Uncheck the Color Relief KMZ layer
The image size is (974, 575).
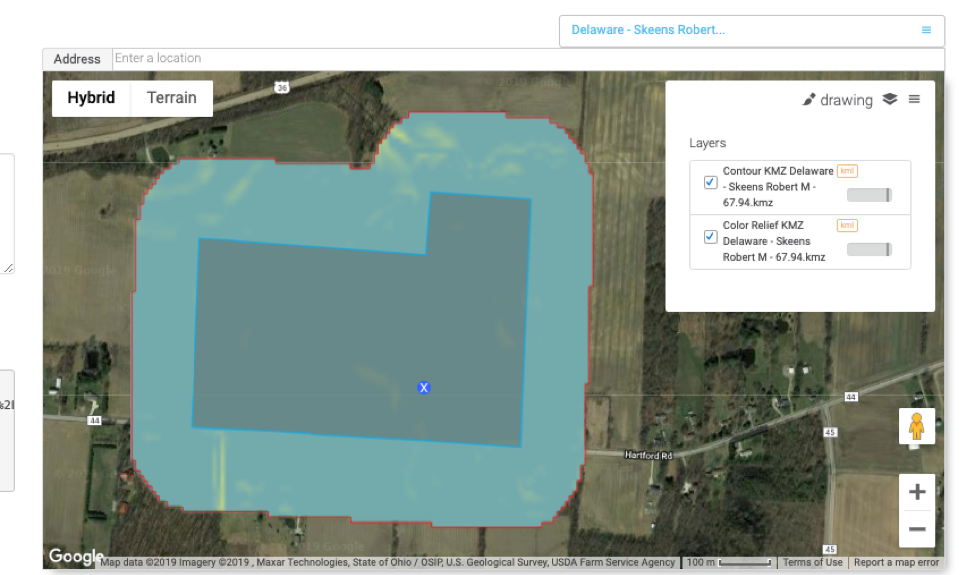(710, 237)
